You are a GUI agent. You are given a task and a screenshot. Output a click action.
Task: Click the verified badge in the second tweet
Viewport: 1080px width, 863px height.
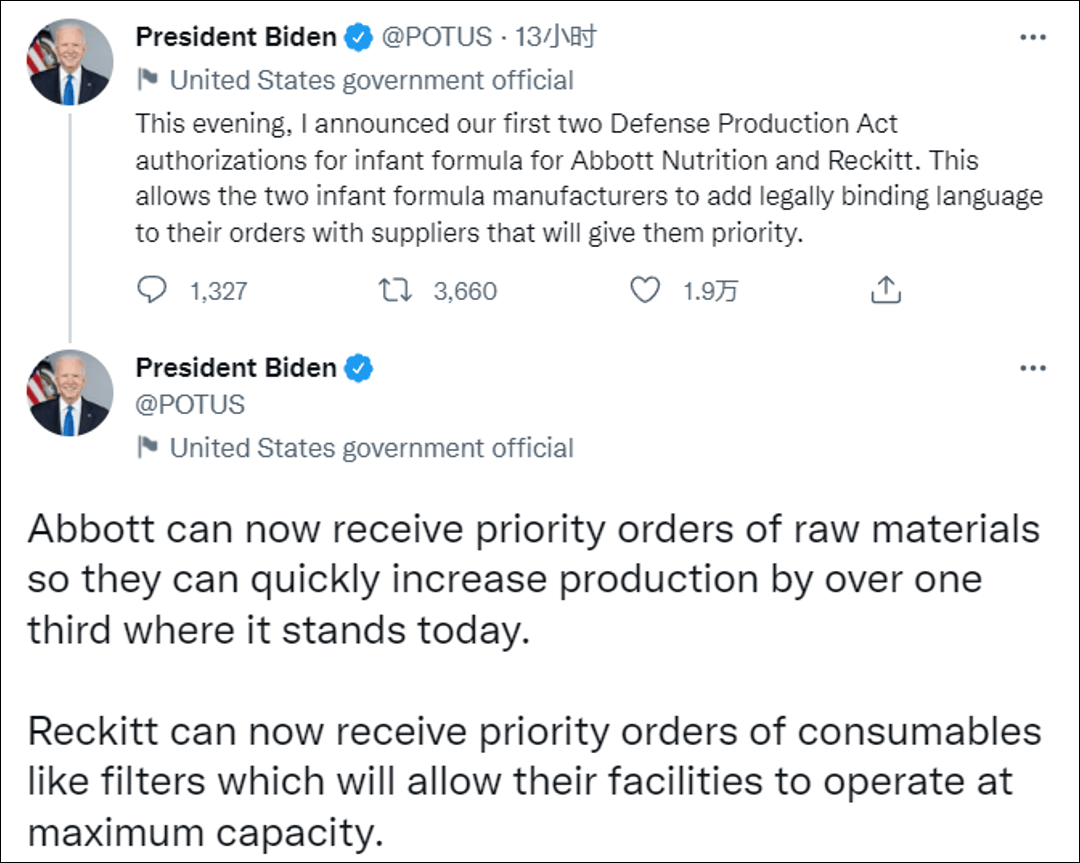point(360,368)
